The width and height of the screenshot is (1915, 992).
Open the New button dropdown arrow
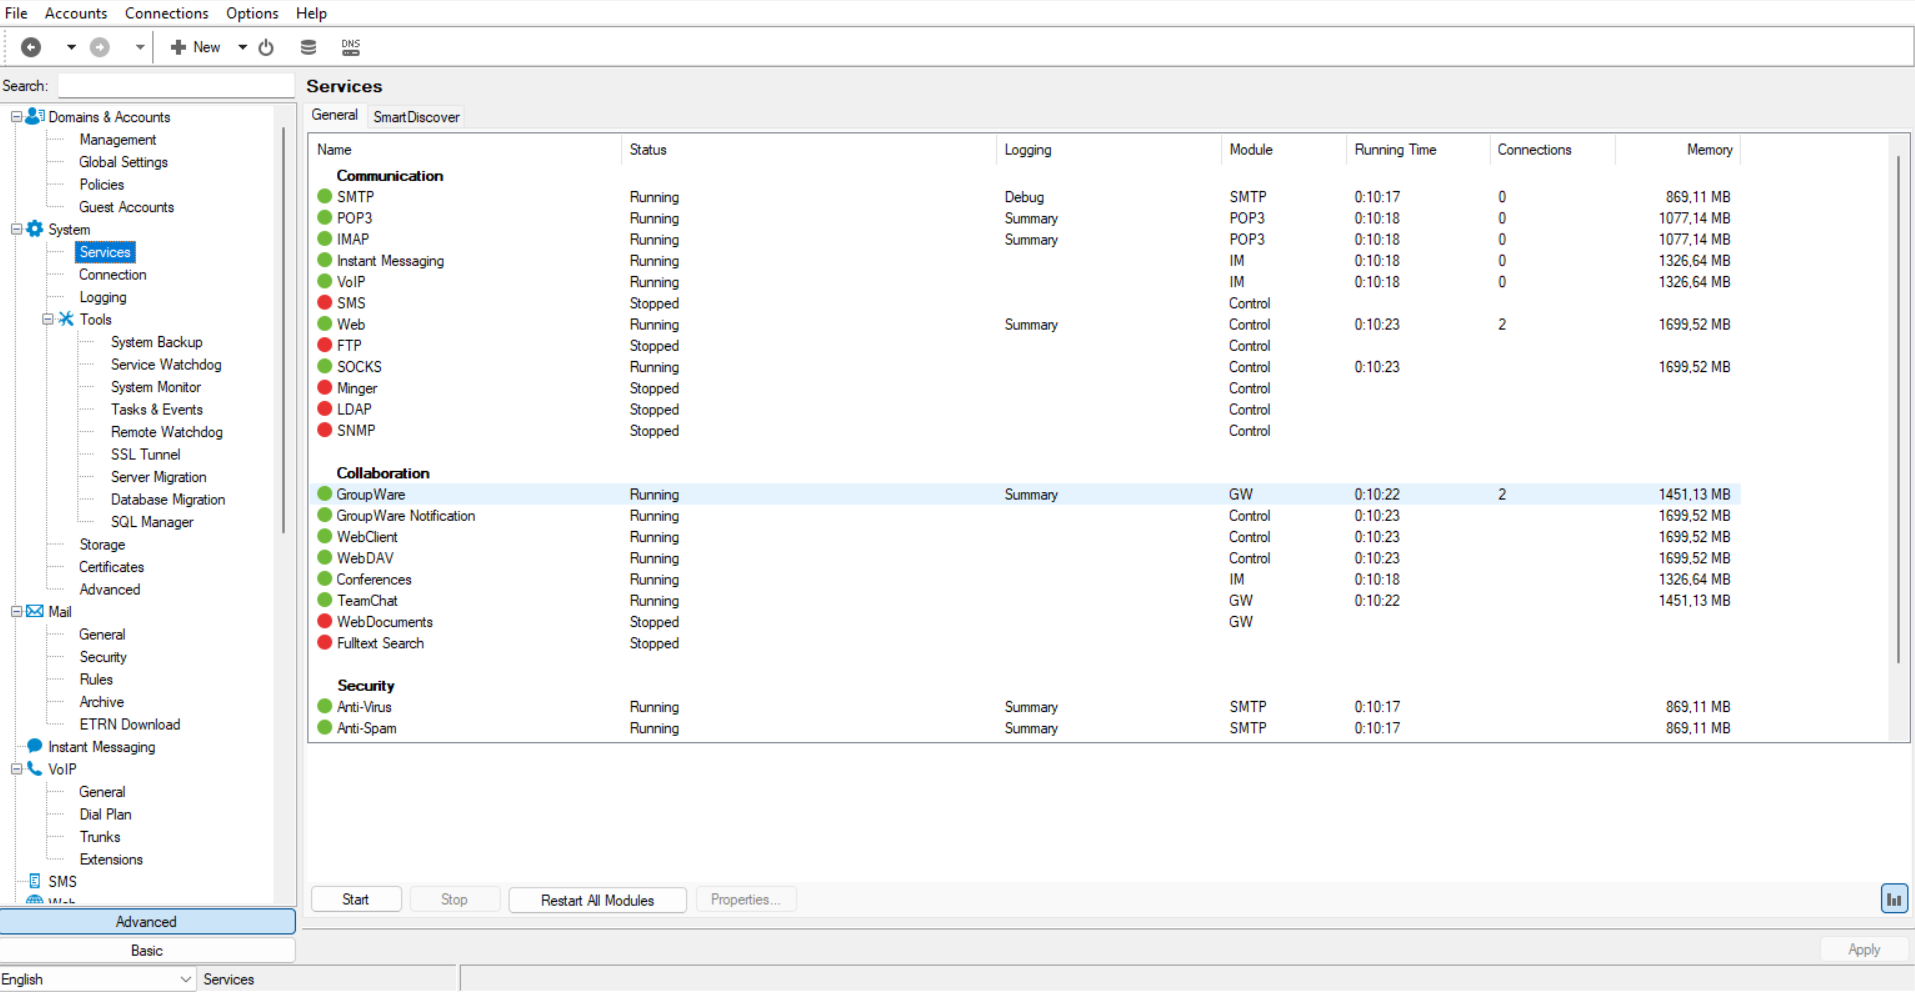(242, 47)
